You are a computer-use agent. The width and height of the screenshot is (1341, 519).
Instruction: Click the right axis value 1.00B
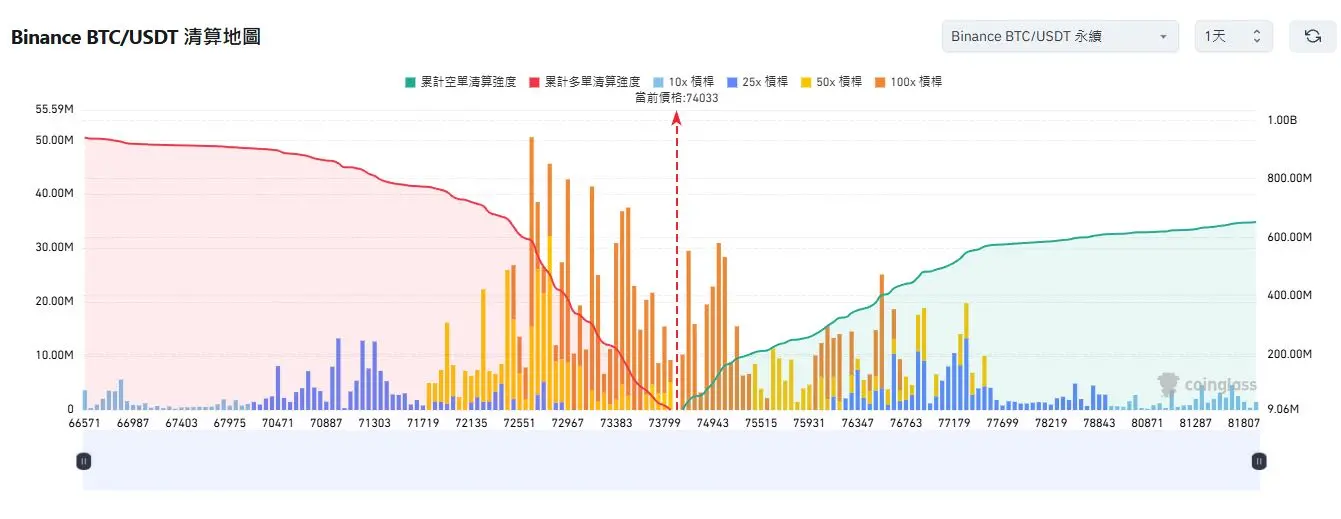coord(1282,120)
